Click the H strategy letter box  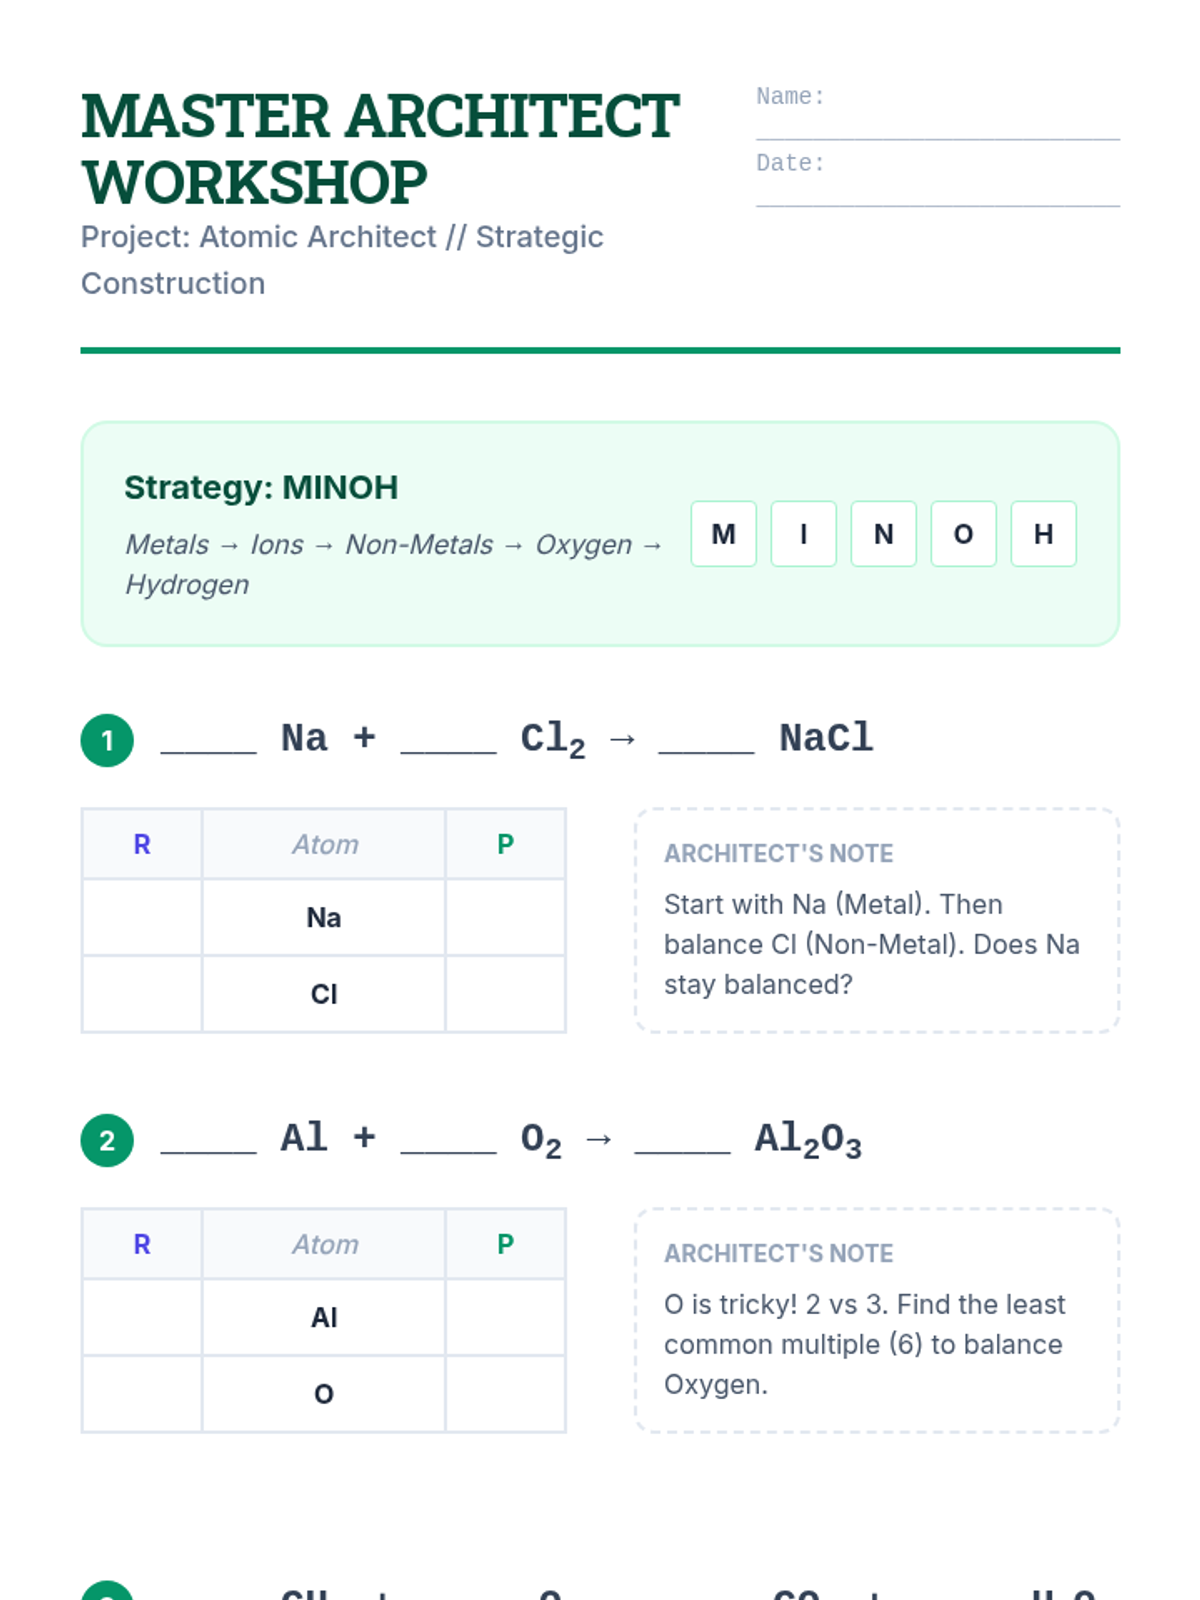coord(1043,534)
